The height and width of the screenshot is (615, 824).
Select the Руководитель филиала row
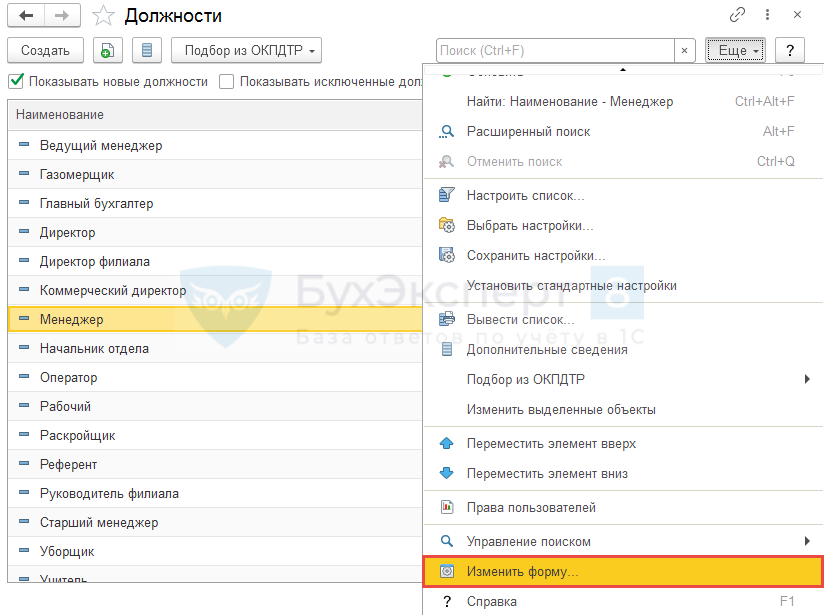(215, 493)
